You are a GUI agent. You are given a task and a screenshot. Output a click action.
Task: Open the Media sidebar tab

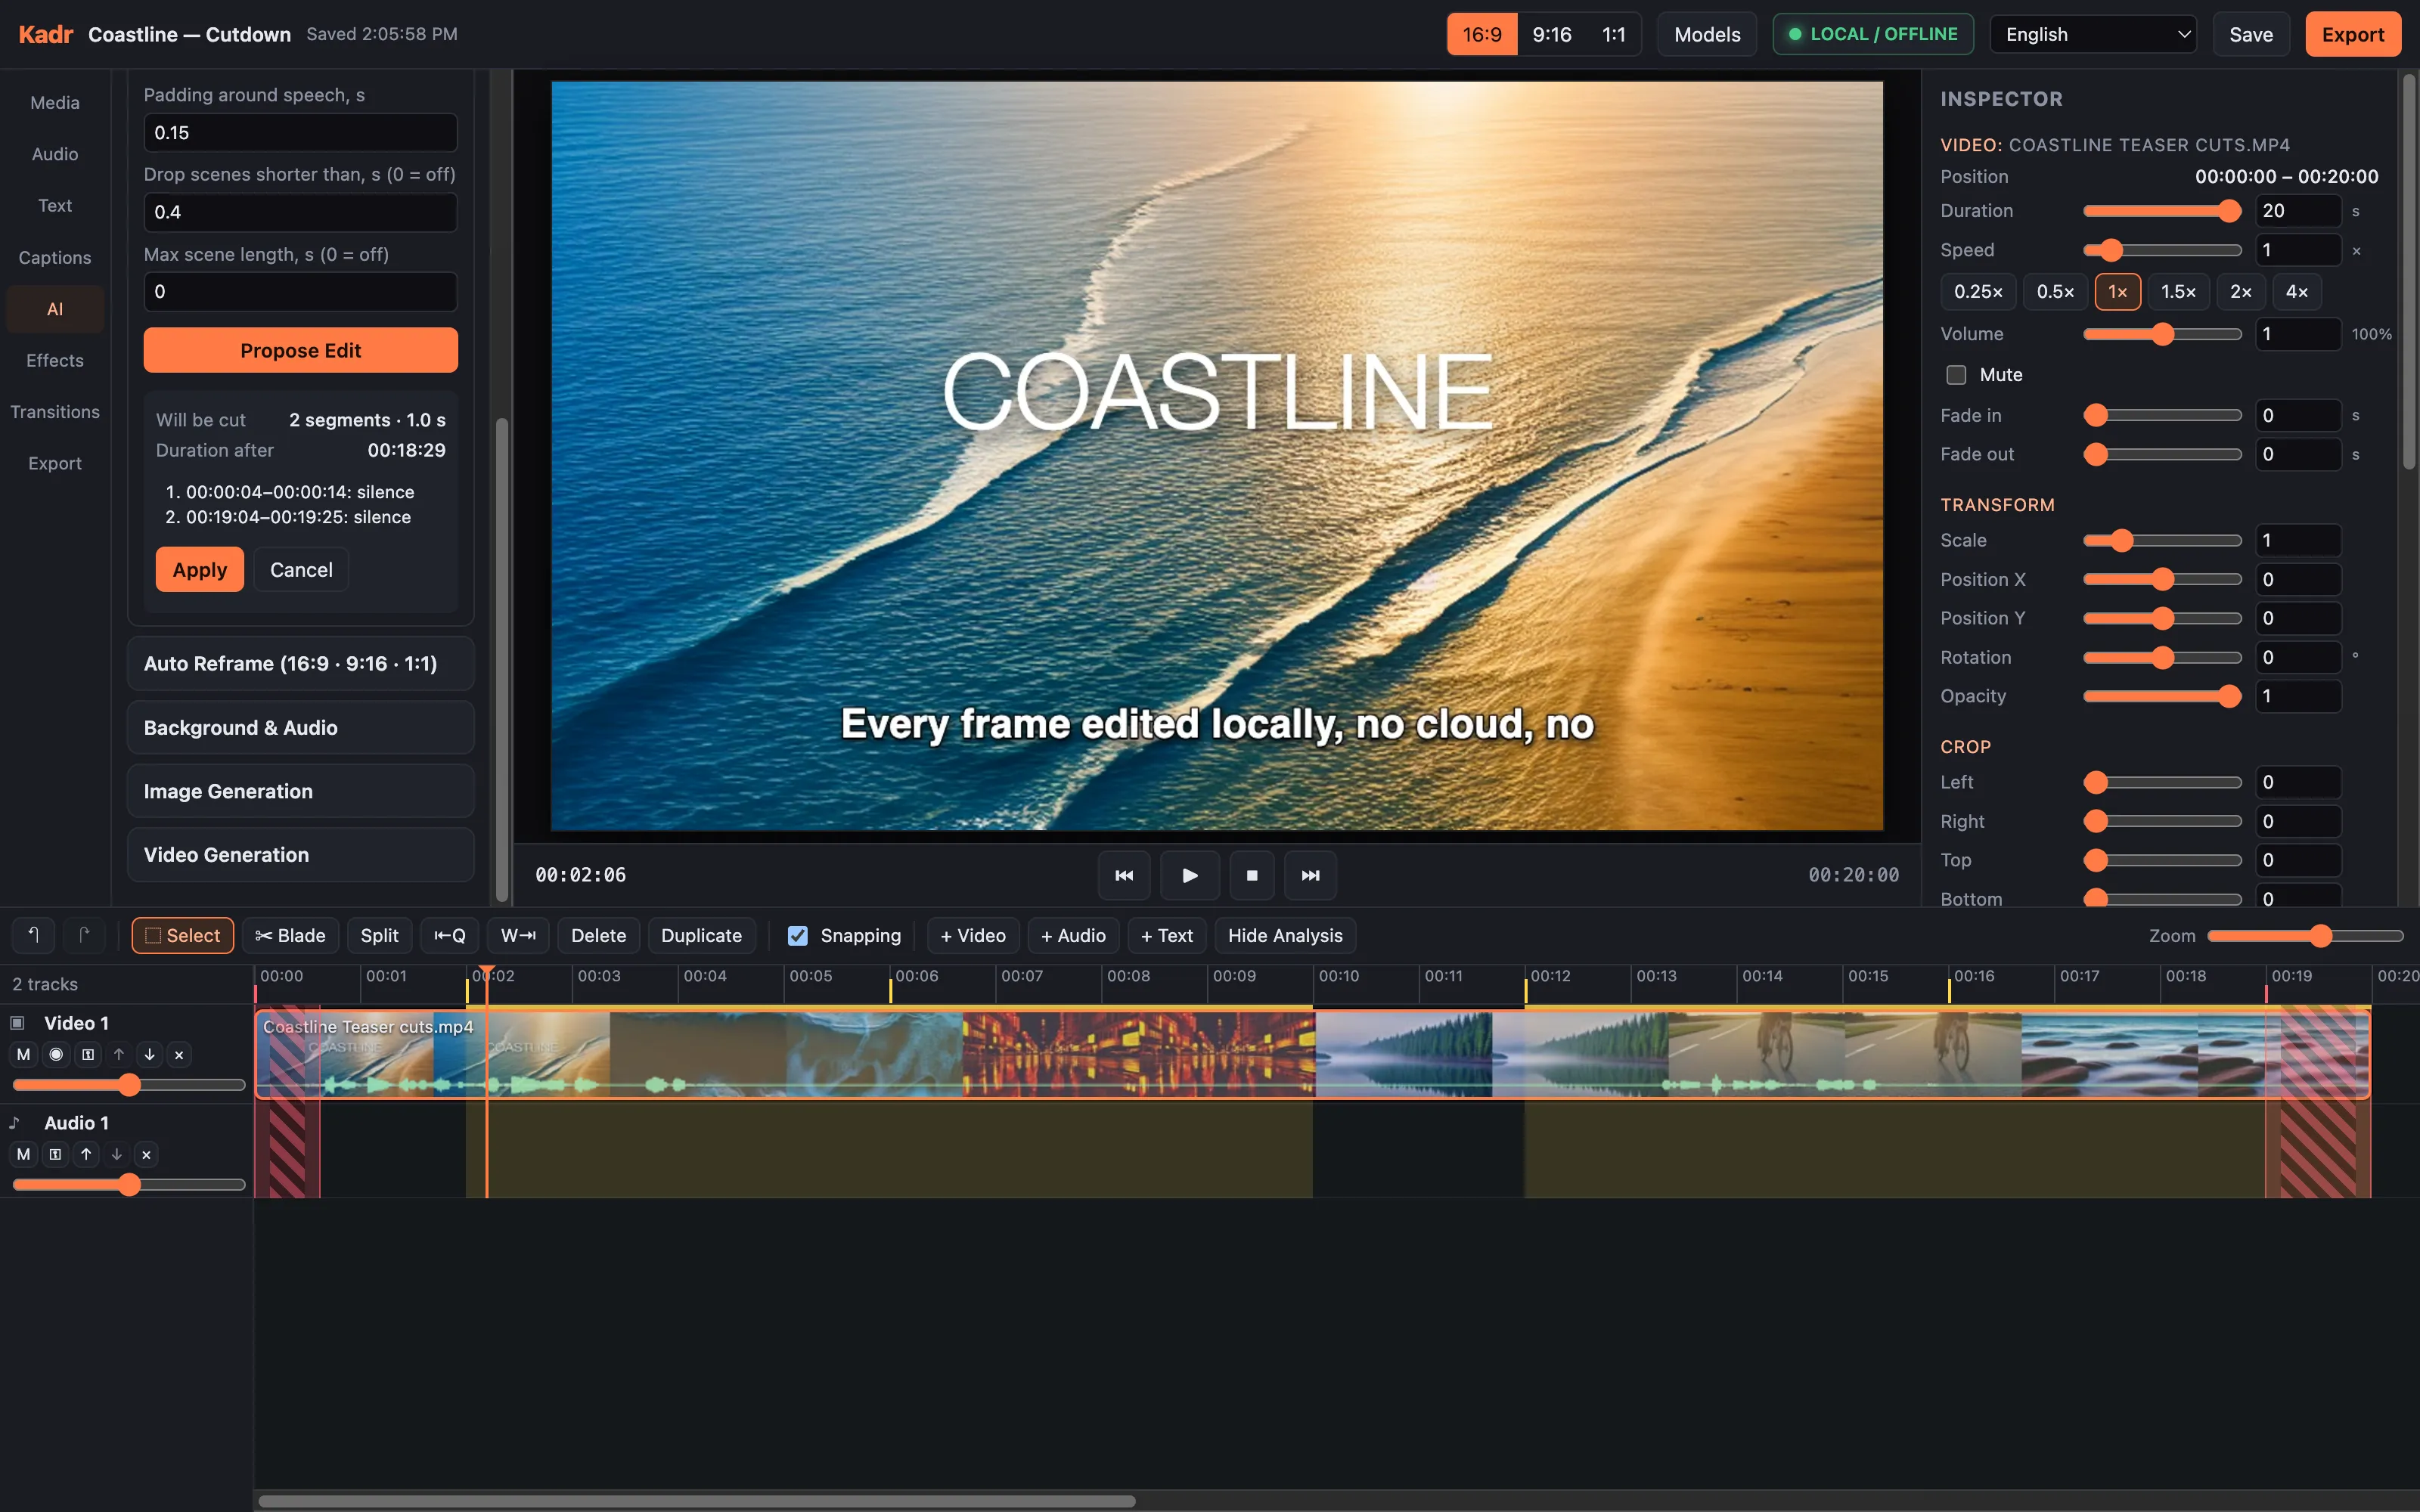tap(55, 102)
